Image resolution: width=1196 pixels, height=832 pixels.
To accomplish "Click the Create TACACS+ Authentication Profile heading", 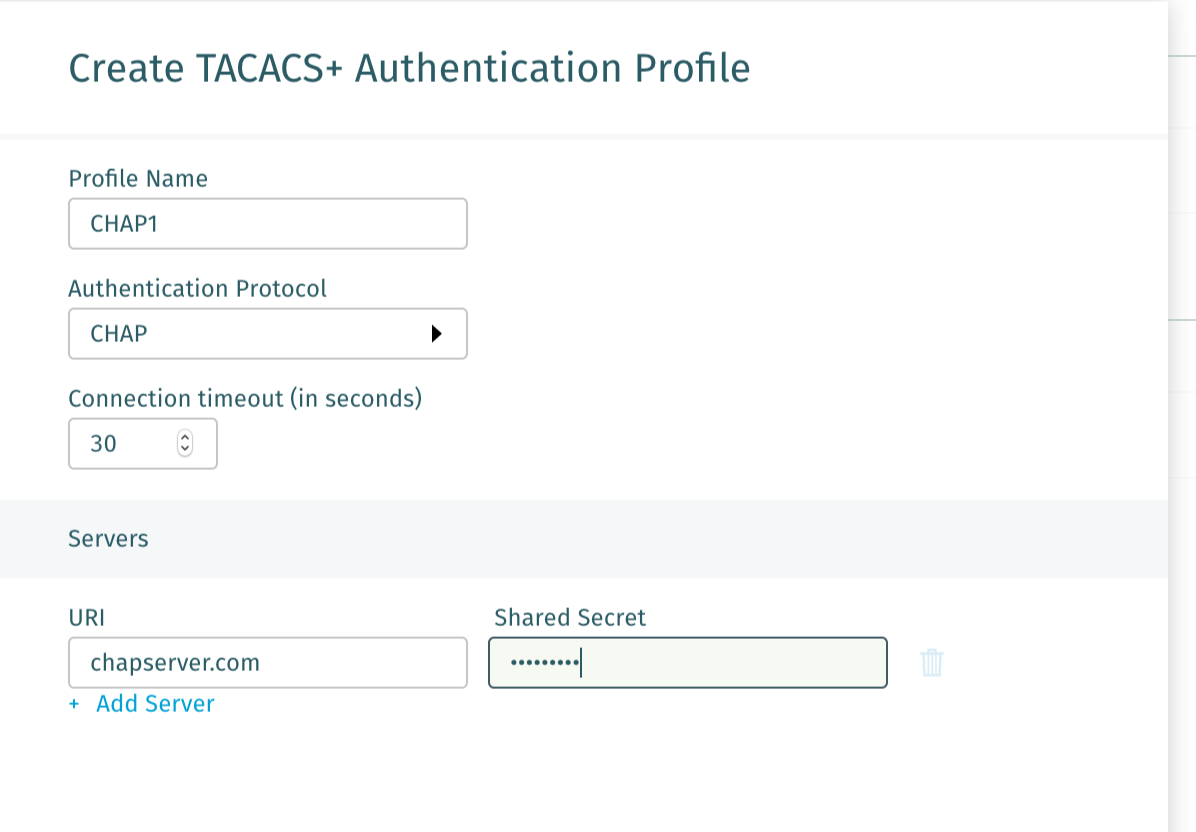I will coord(409,68).
